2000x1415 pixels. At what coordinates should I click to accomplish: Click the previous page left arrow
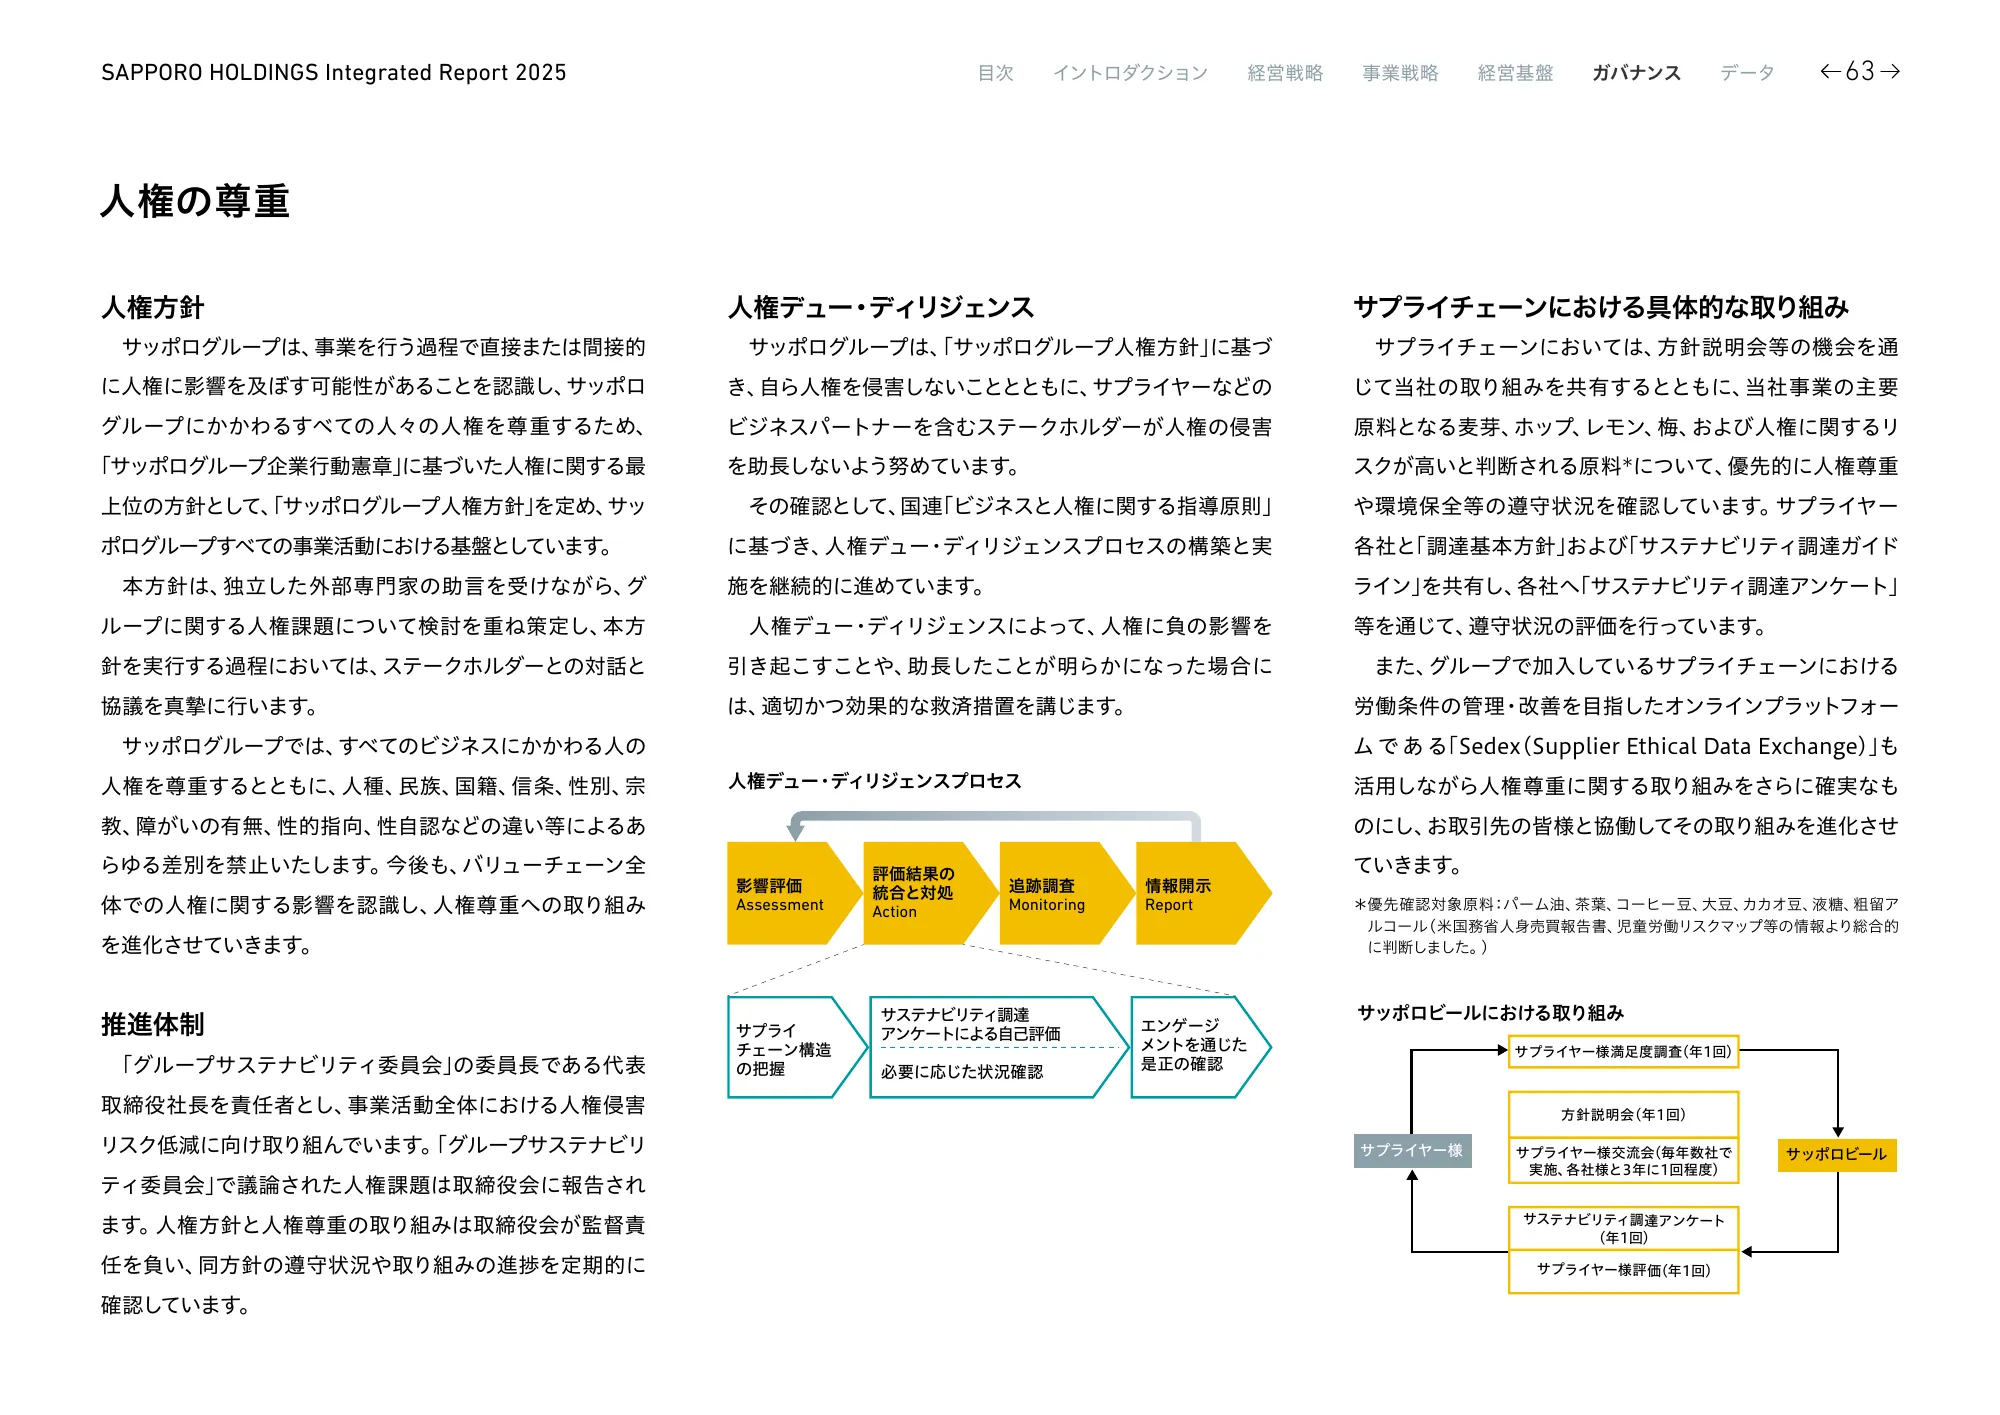1830,71
